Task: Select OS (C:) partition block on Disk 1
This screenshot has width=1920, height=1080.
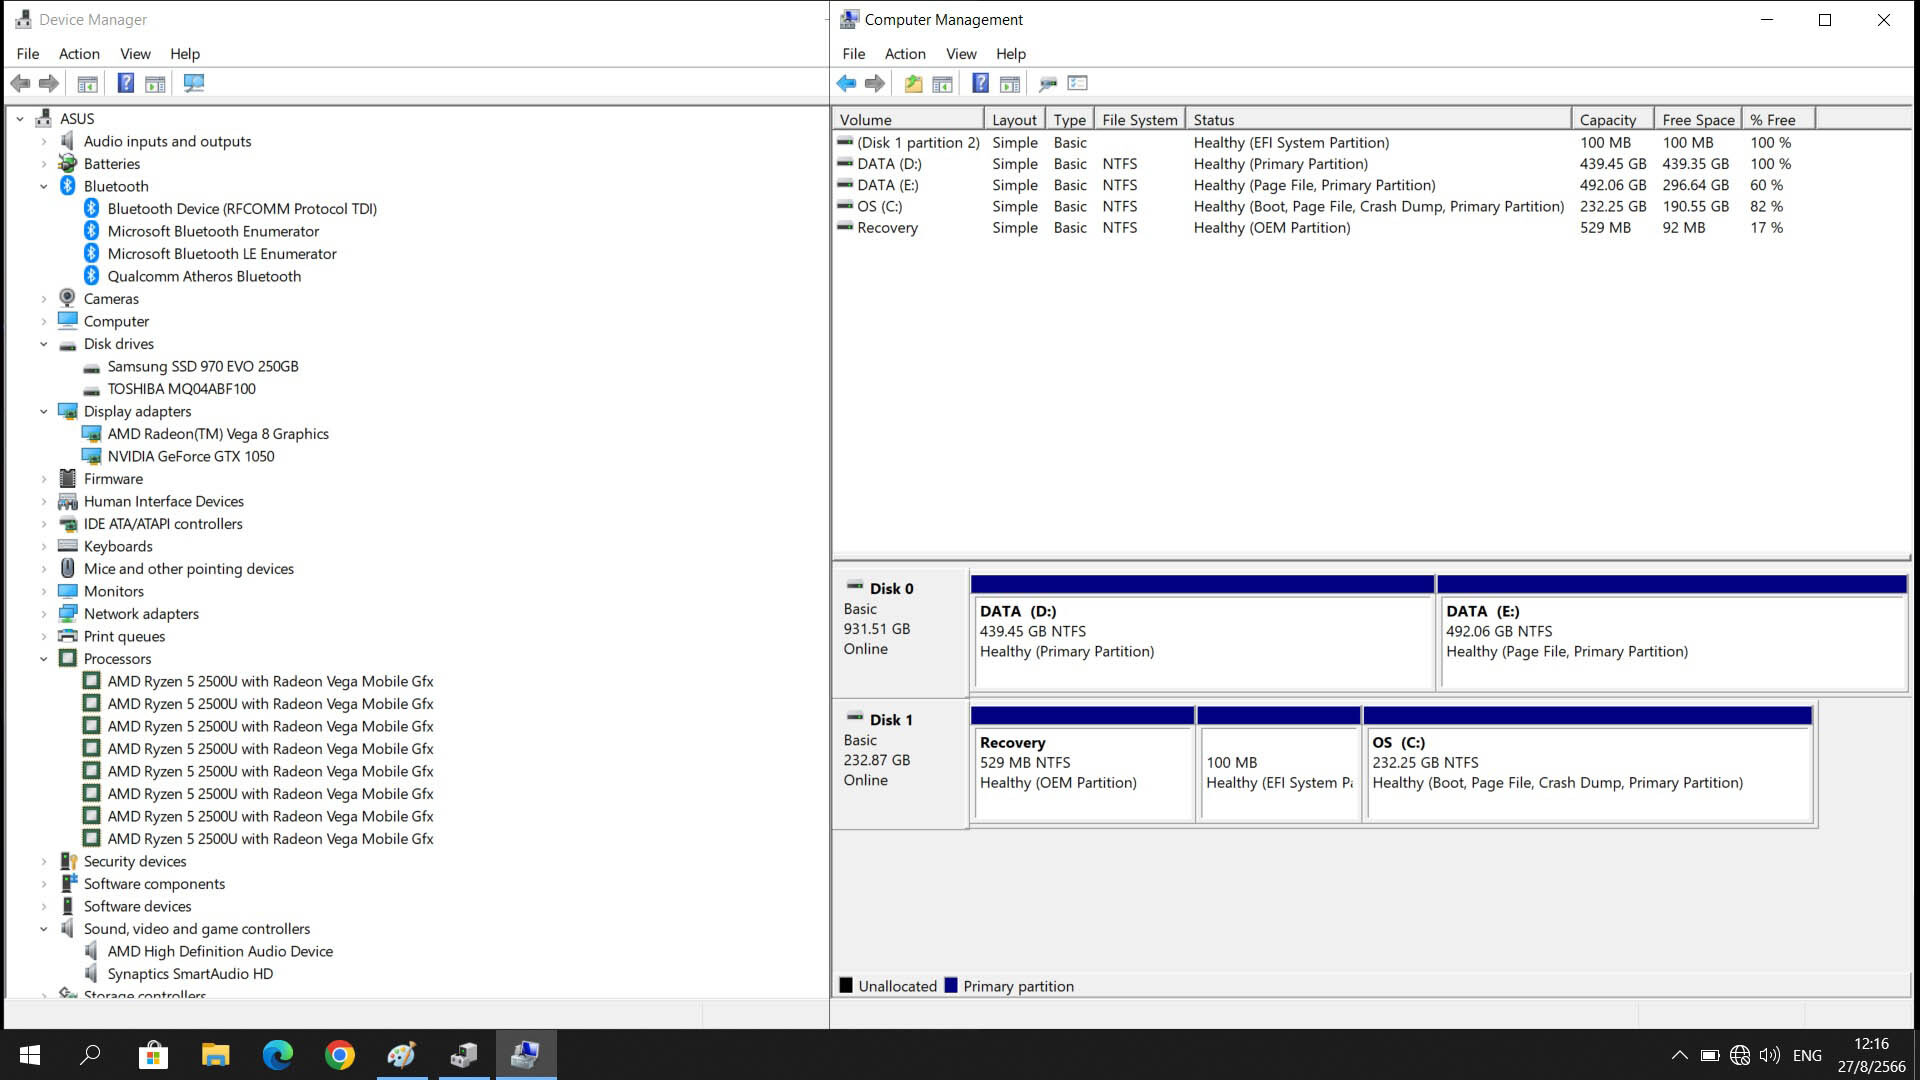Action: [1588, 764]
